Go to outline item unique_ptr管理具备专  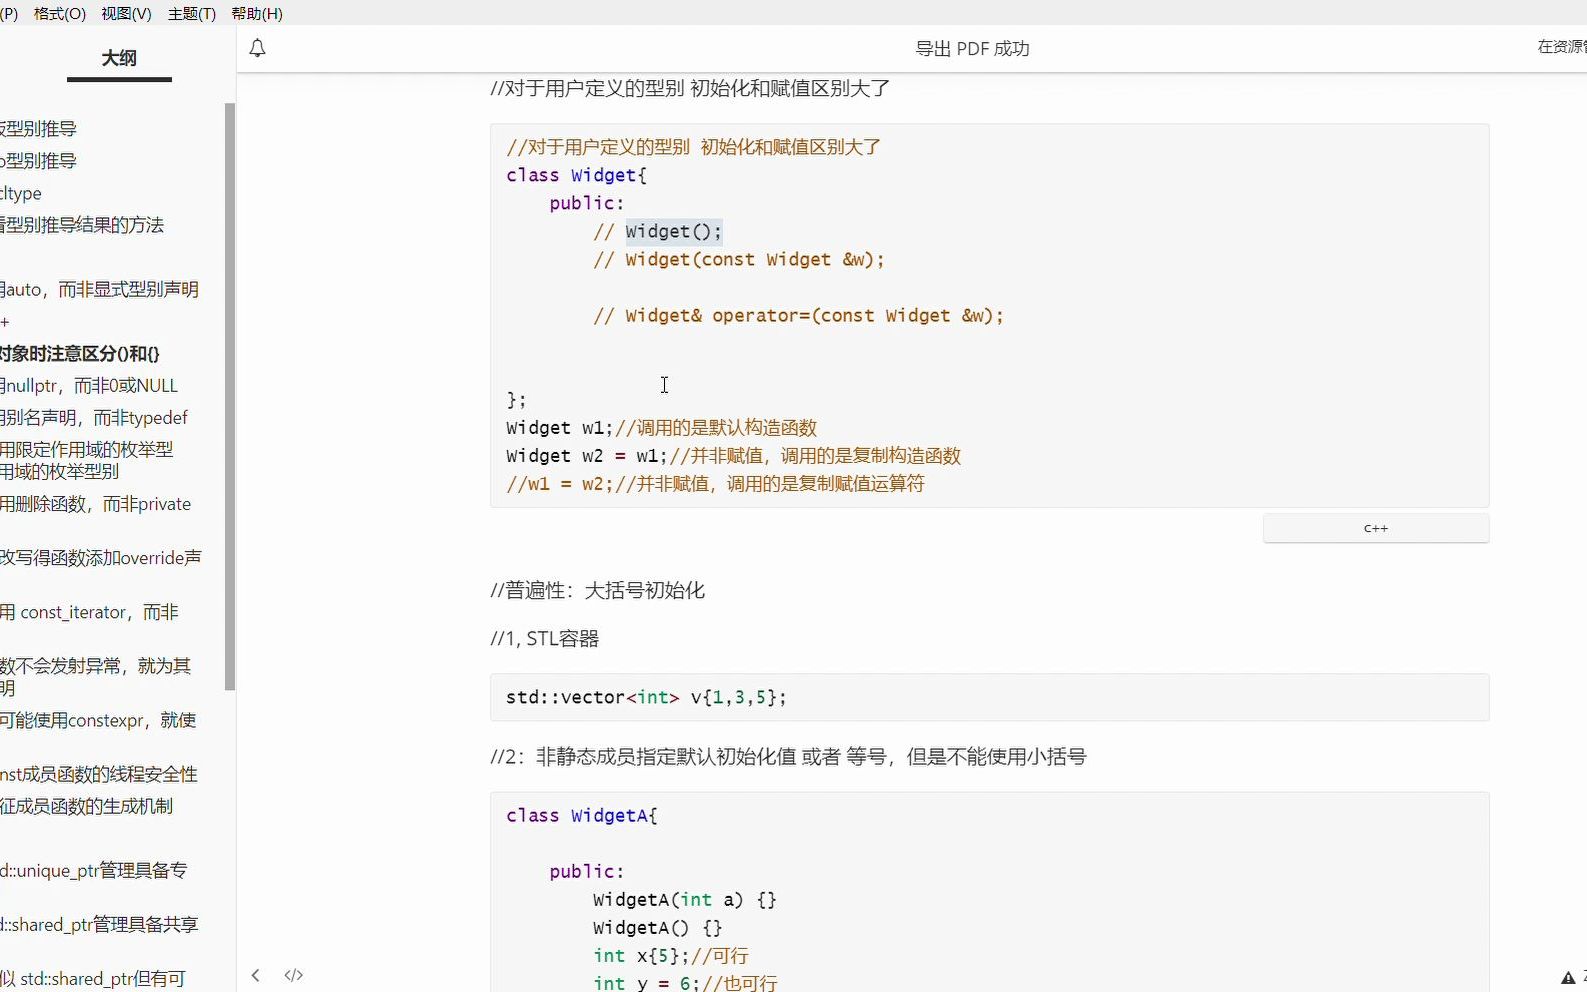point(94,870)
